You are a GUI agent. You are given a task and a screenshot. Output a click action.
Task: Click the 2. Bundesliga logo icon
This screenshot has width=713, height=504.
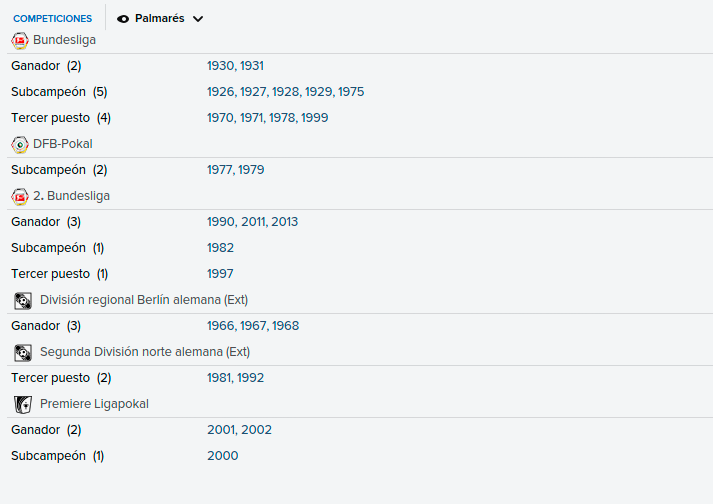point(20,197)
